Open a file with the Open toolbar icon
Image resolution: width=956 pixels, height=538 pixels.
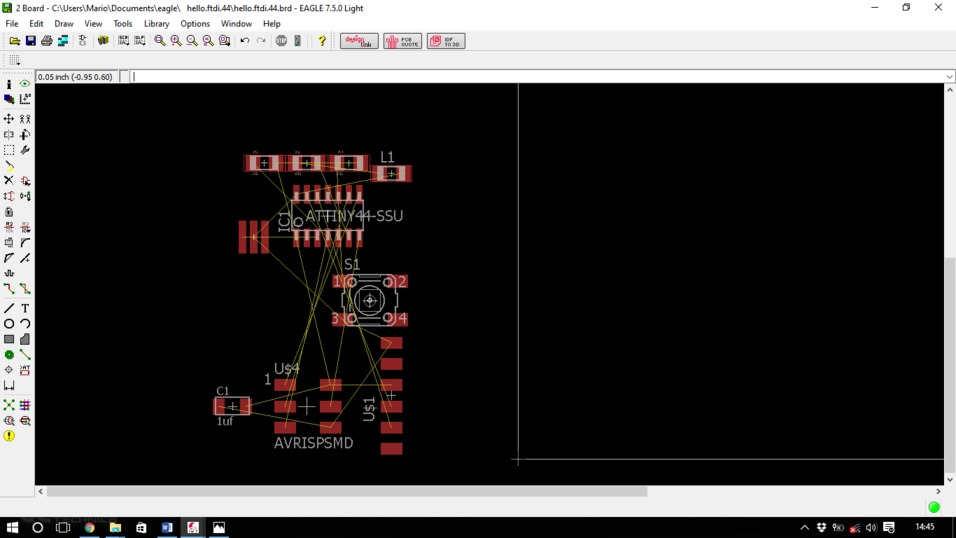[x=15, y=41]
